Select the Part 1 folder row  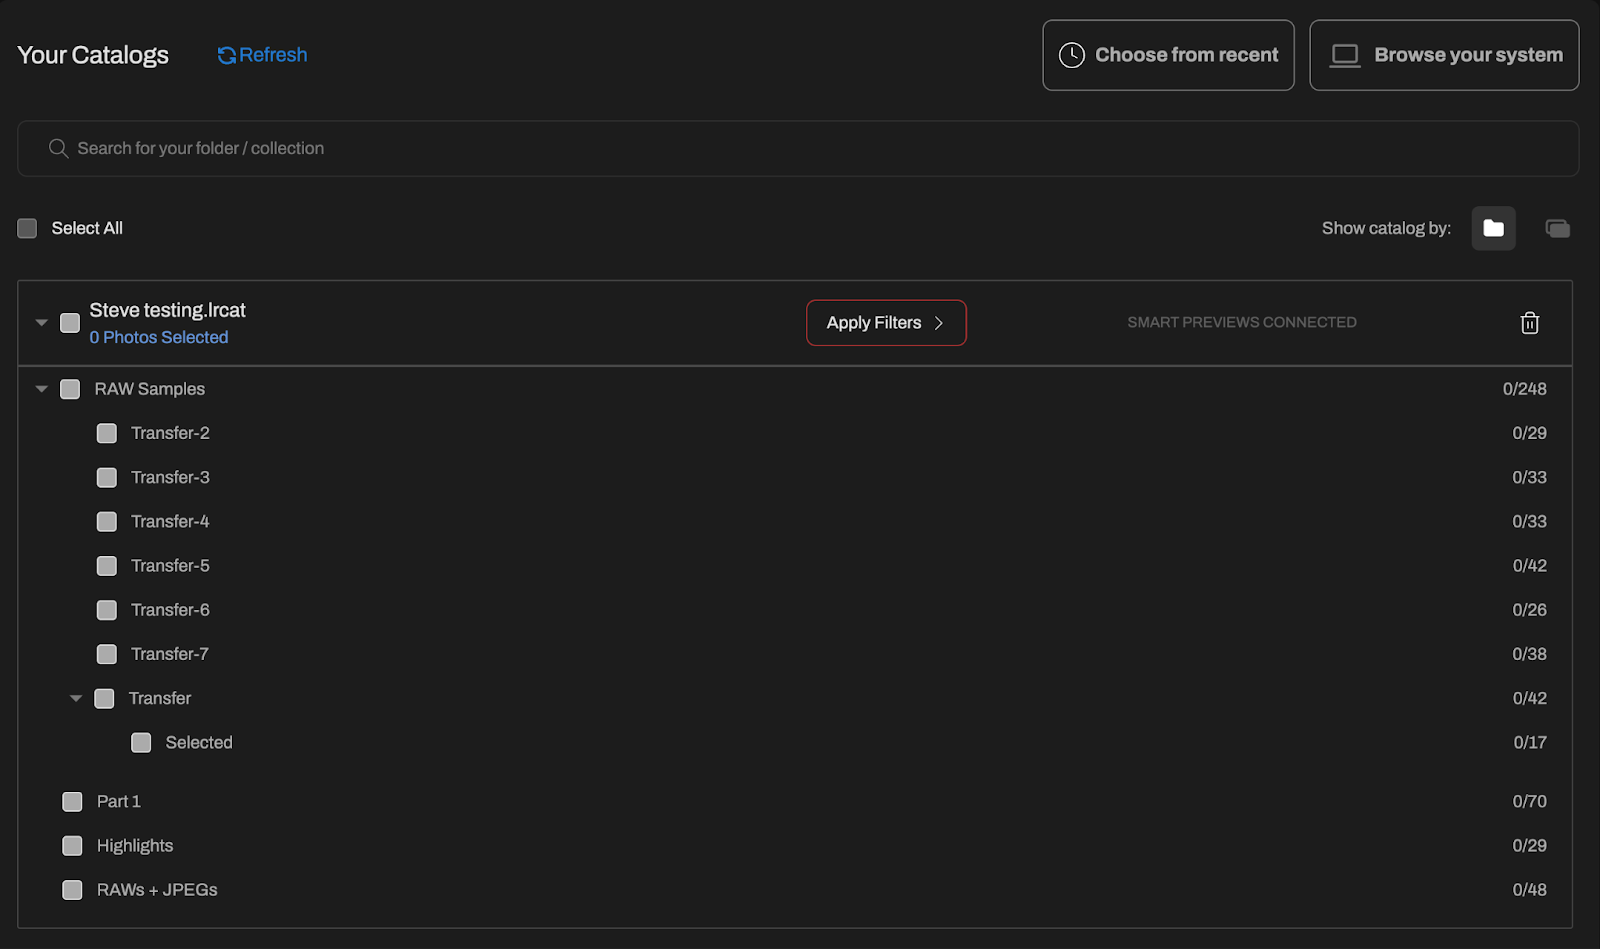(x=119, y=802)
